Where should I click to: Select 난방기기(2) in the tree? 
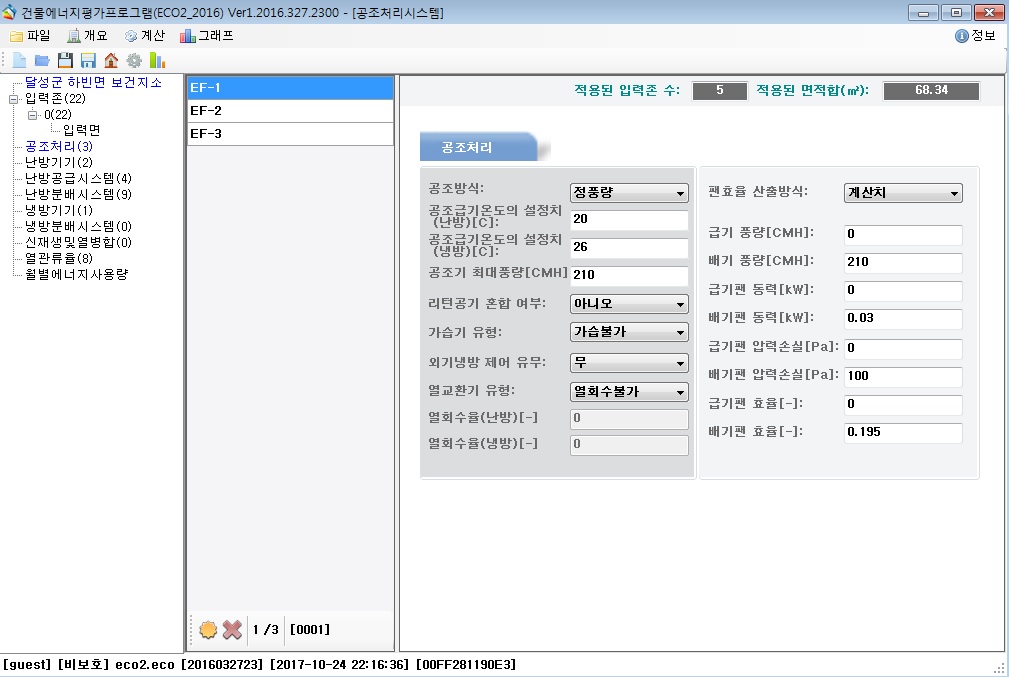coord(59,162)
